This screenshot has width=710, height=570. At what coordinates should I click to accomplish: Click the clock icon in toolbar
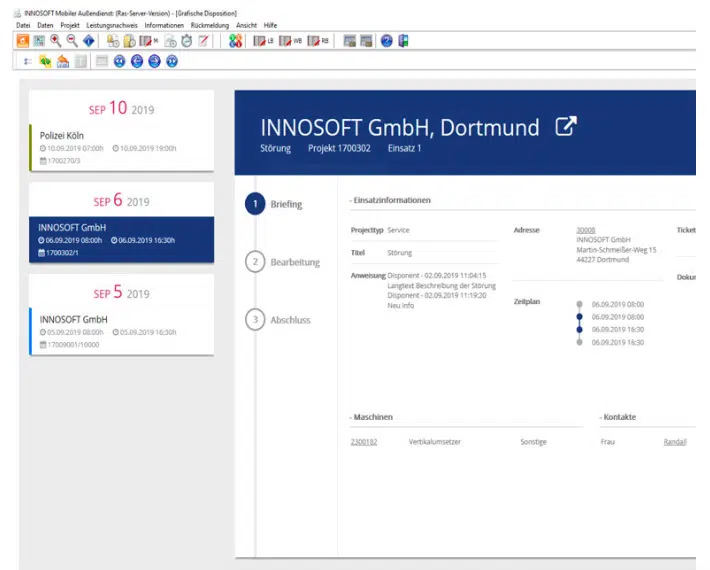(x=186, y=41)
